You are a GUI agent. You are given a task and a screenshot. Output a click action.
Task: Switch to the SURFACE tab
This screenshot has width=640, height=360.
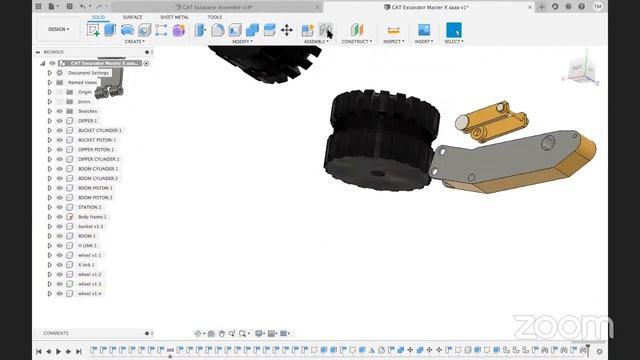133,17
